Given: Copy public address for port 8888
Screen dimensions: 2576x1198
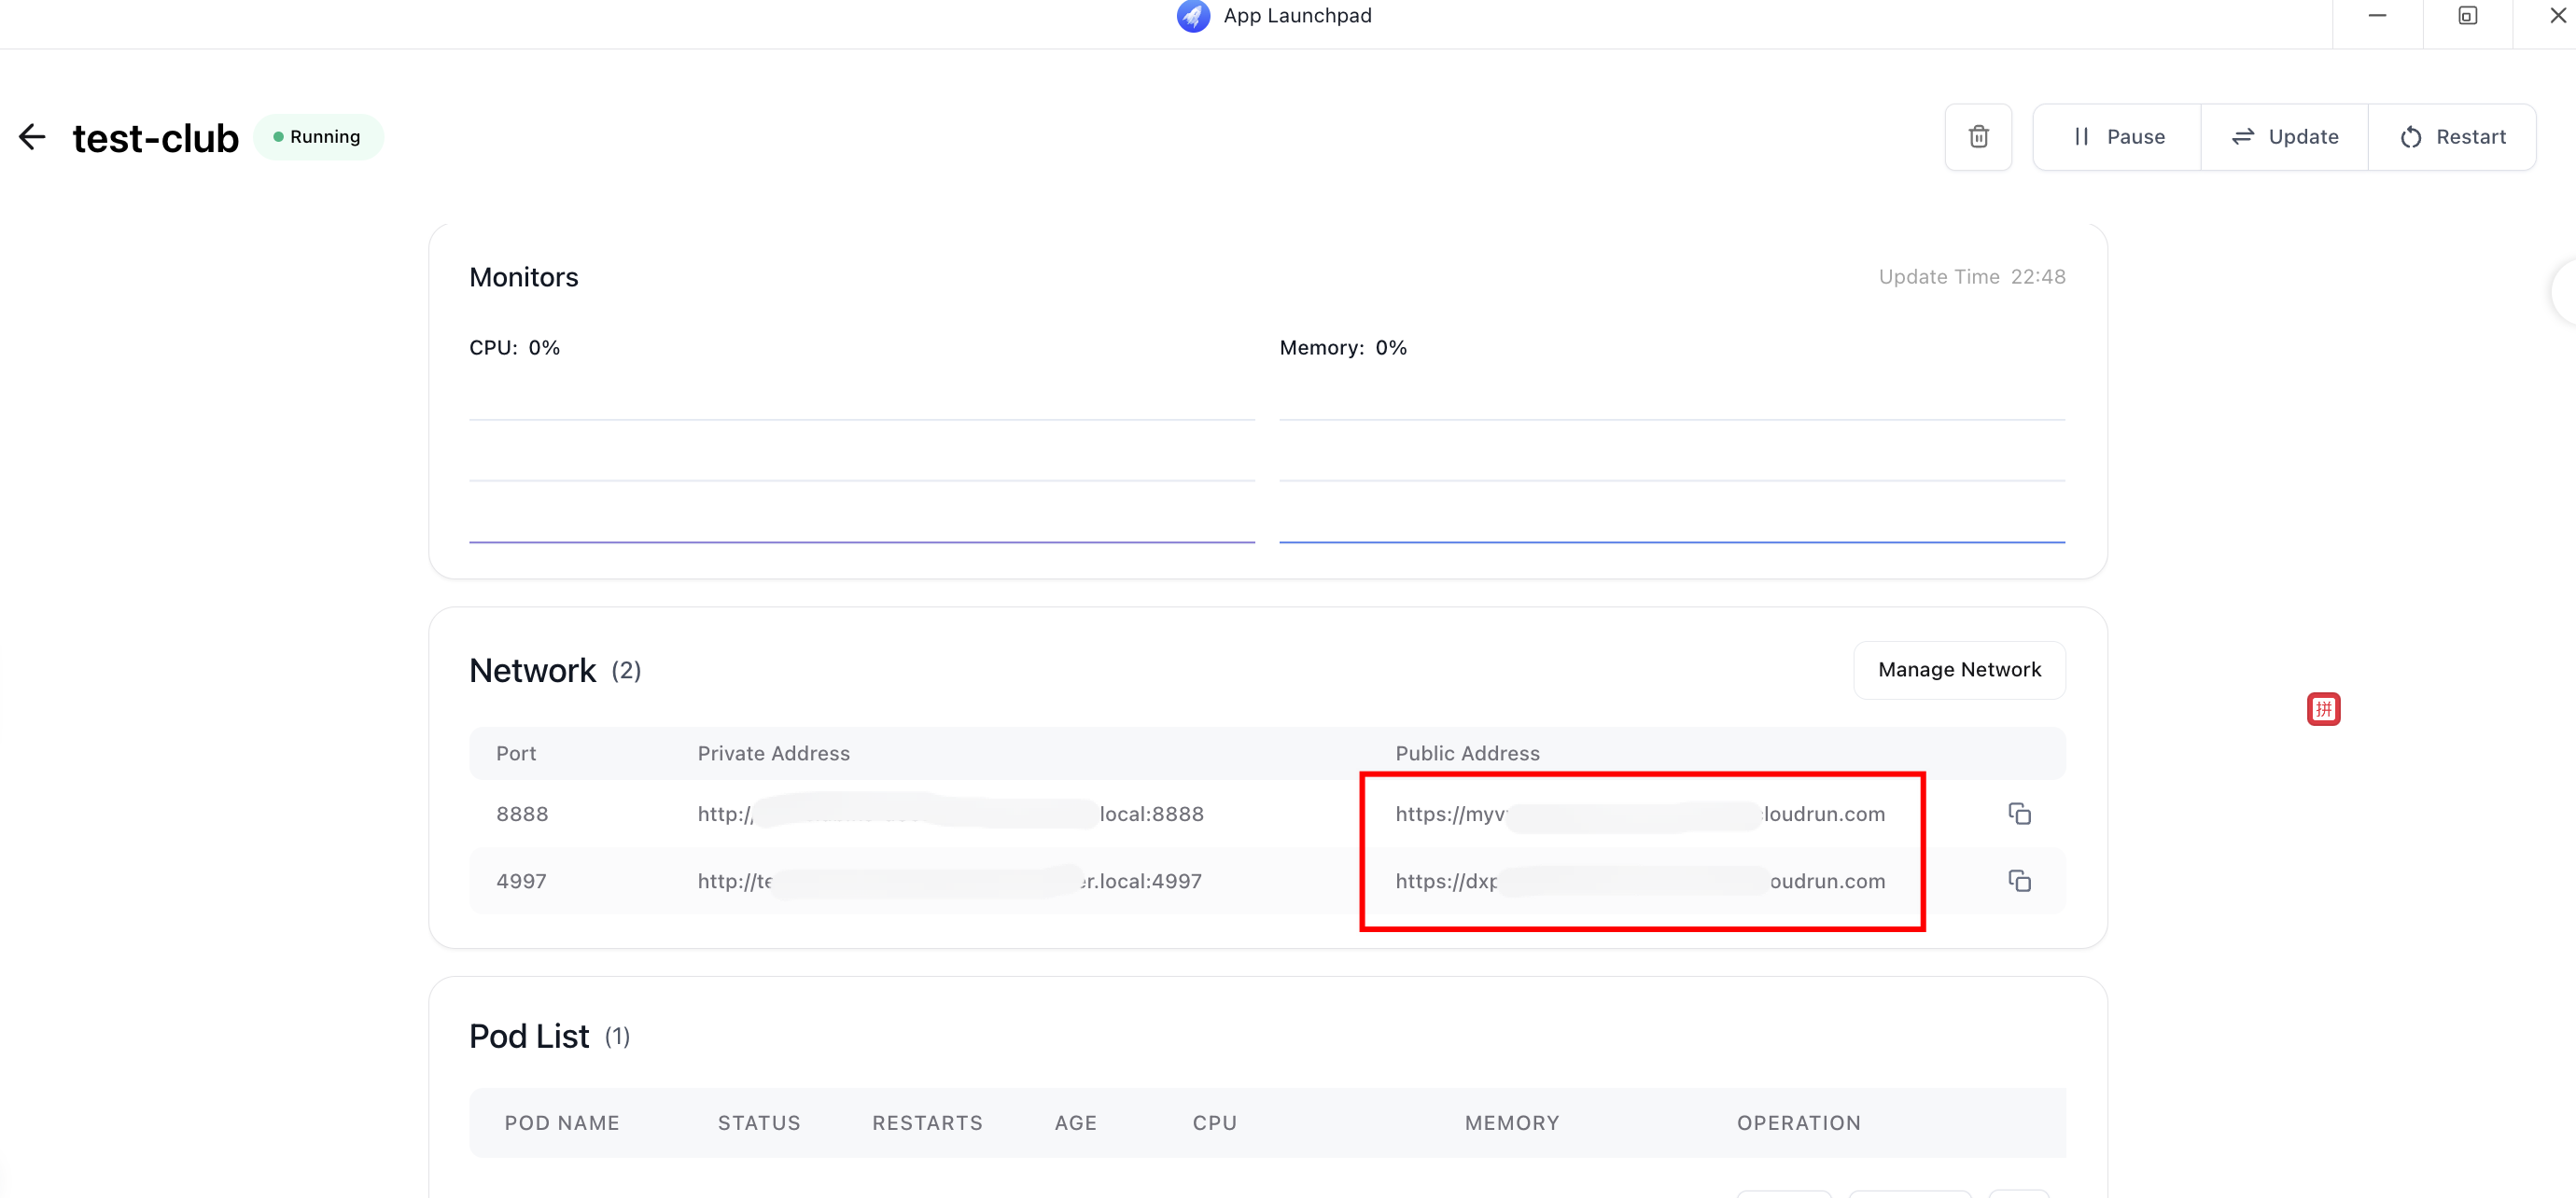Looking at the screenshot, I should pos(2018,813).
